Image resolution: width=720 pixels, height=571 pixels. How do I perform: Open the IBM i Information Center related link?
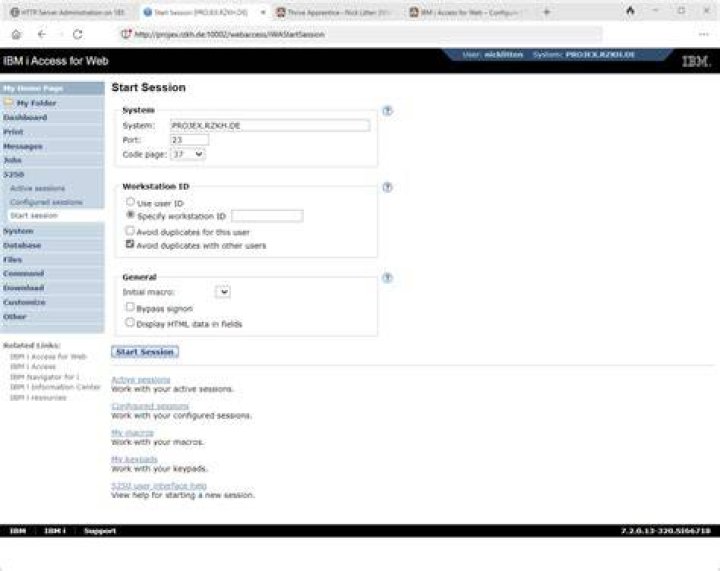55,387
